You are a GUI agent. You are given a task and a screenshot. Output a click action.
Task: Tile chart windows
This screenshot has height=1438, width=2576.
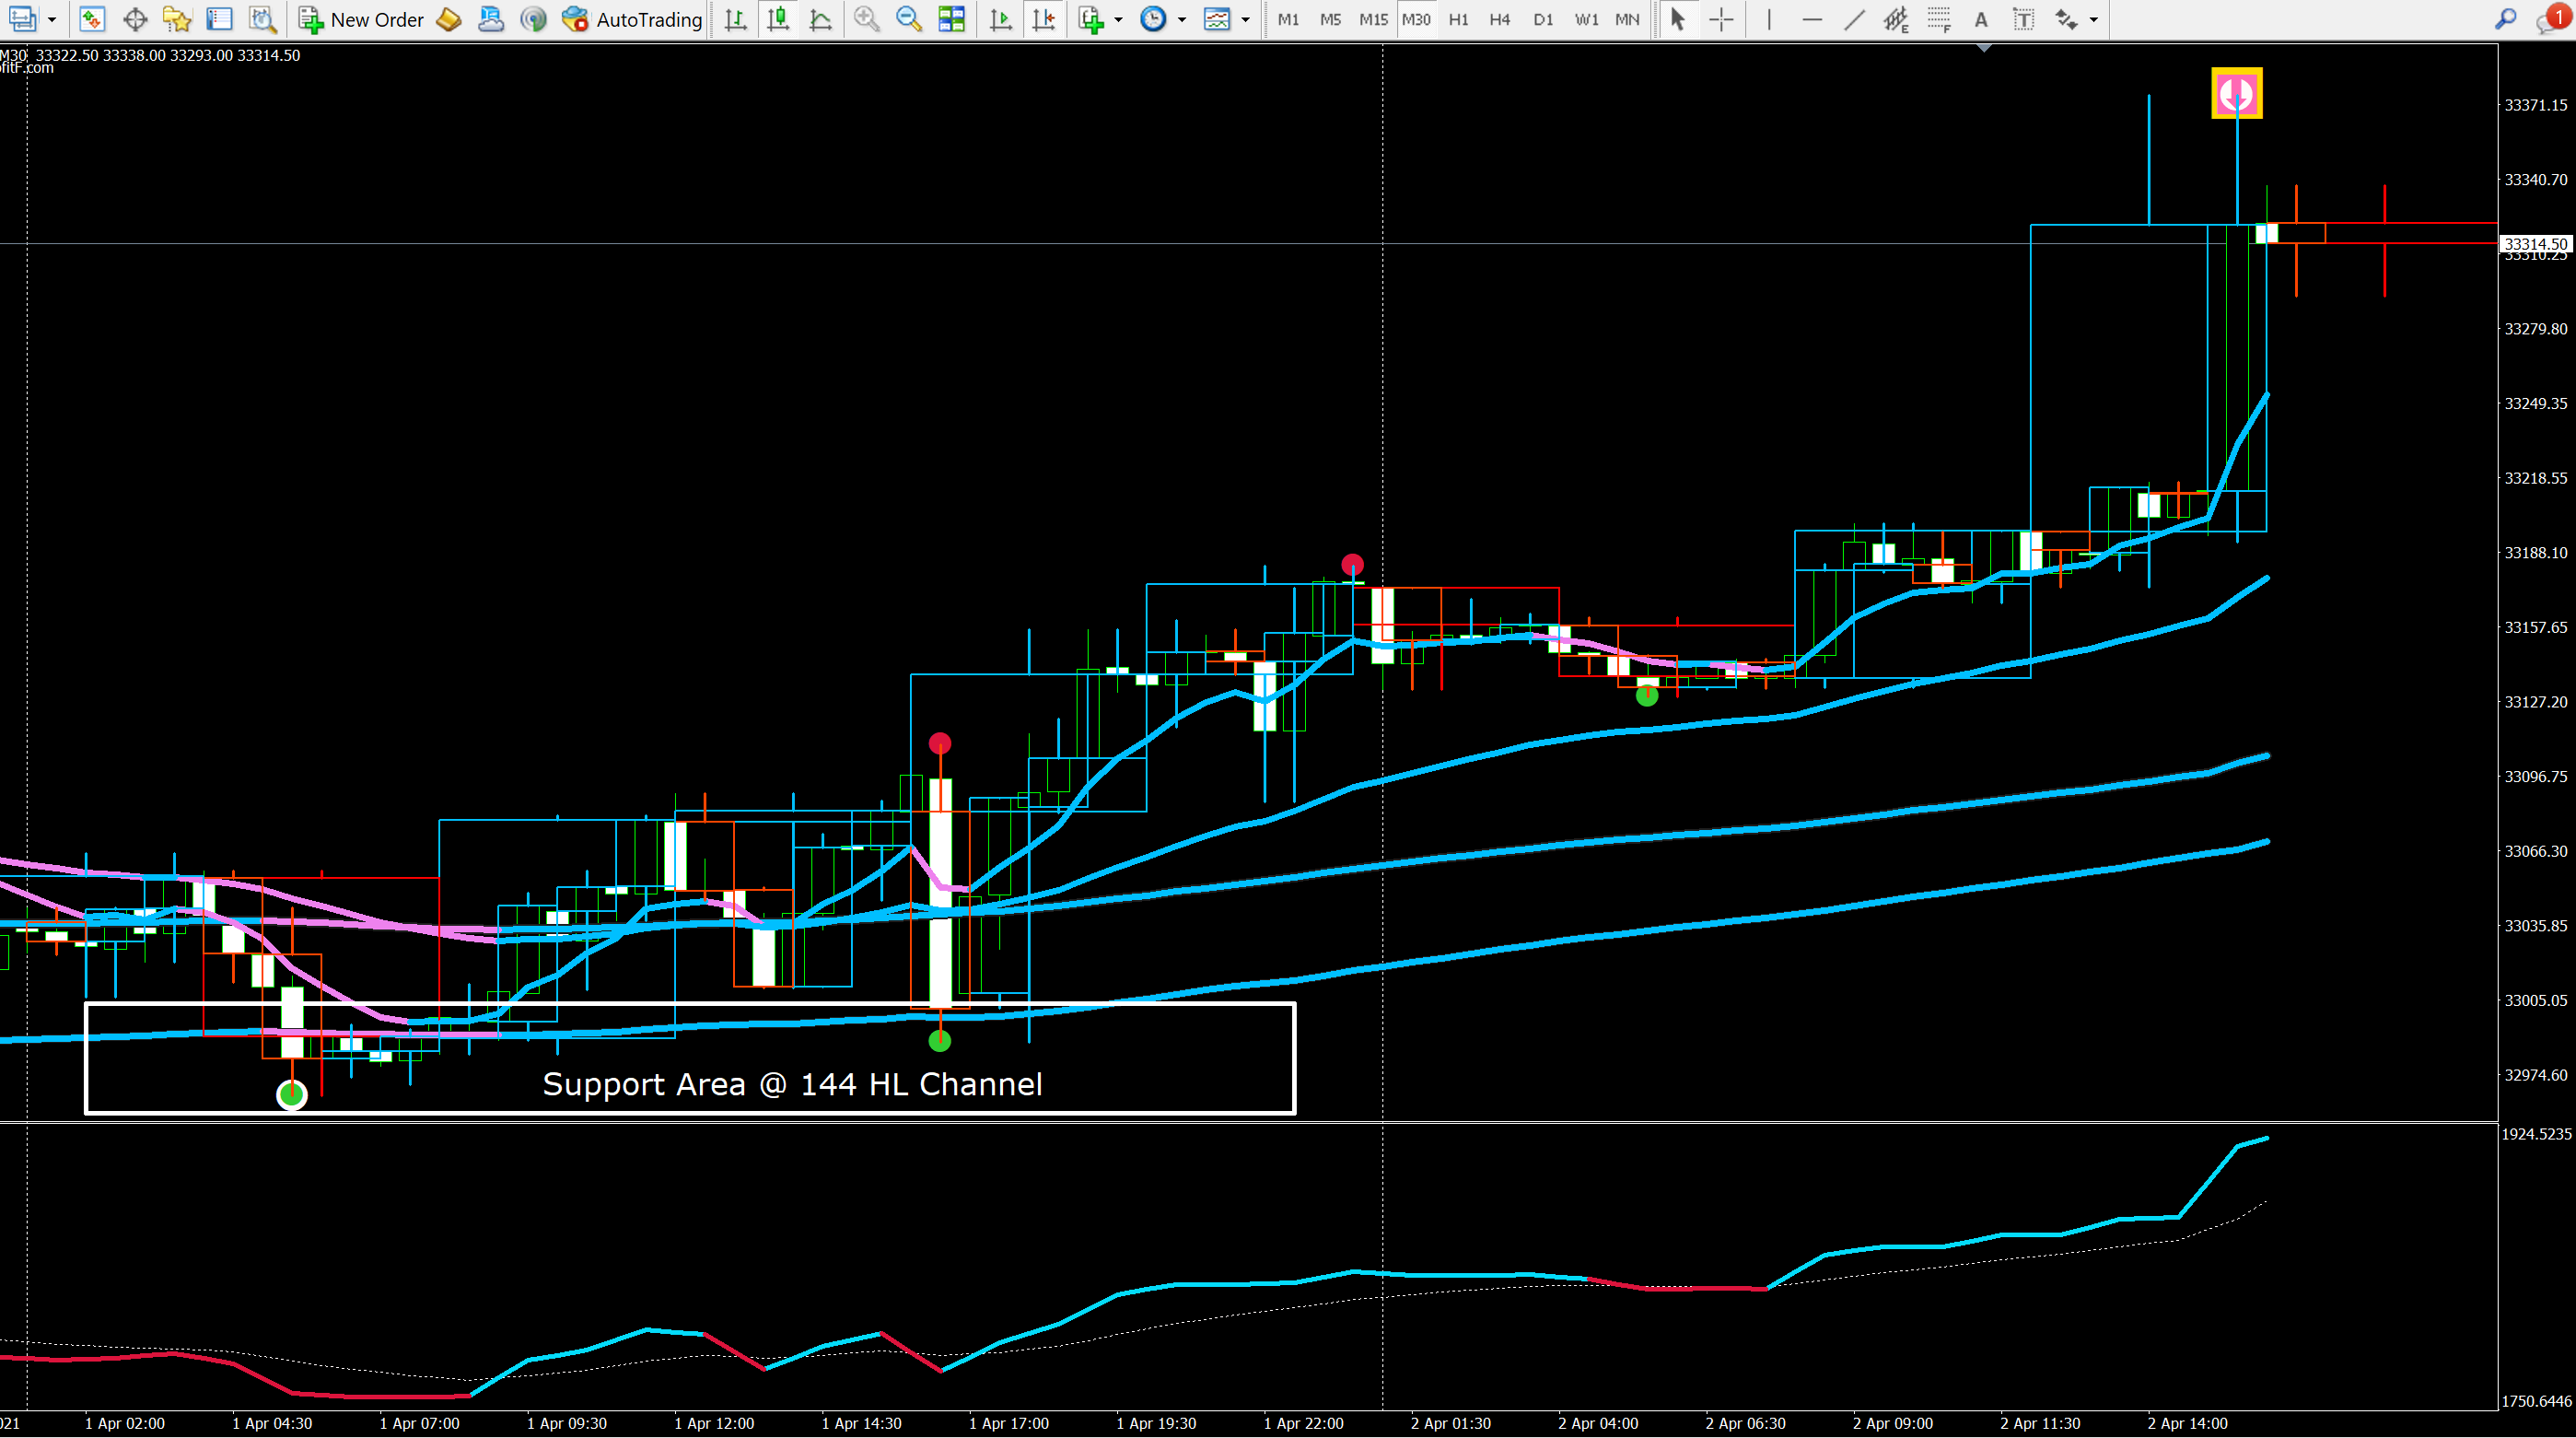[x=951, y=19]
